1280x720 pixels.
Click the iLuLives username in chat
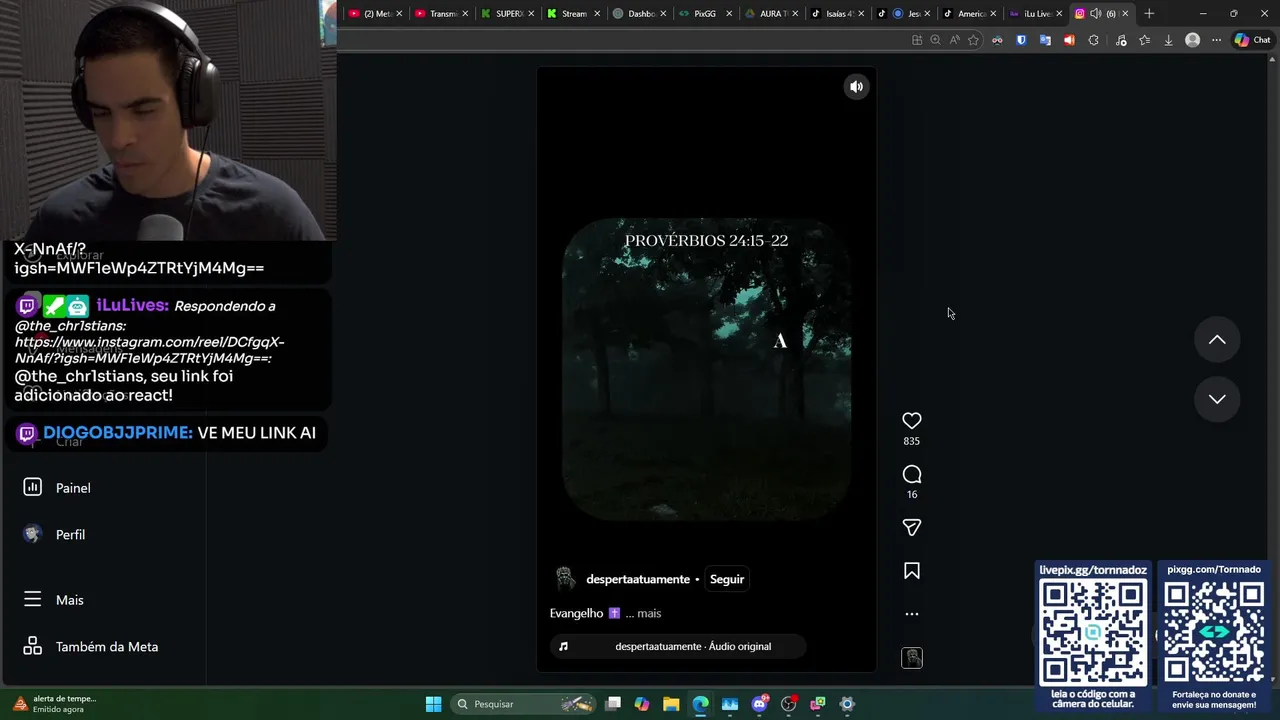[x=132, y=305]
